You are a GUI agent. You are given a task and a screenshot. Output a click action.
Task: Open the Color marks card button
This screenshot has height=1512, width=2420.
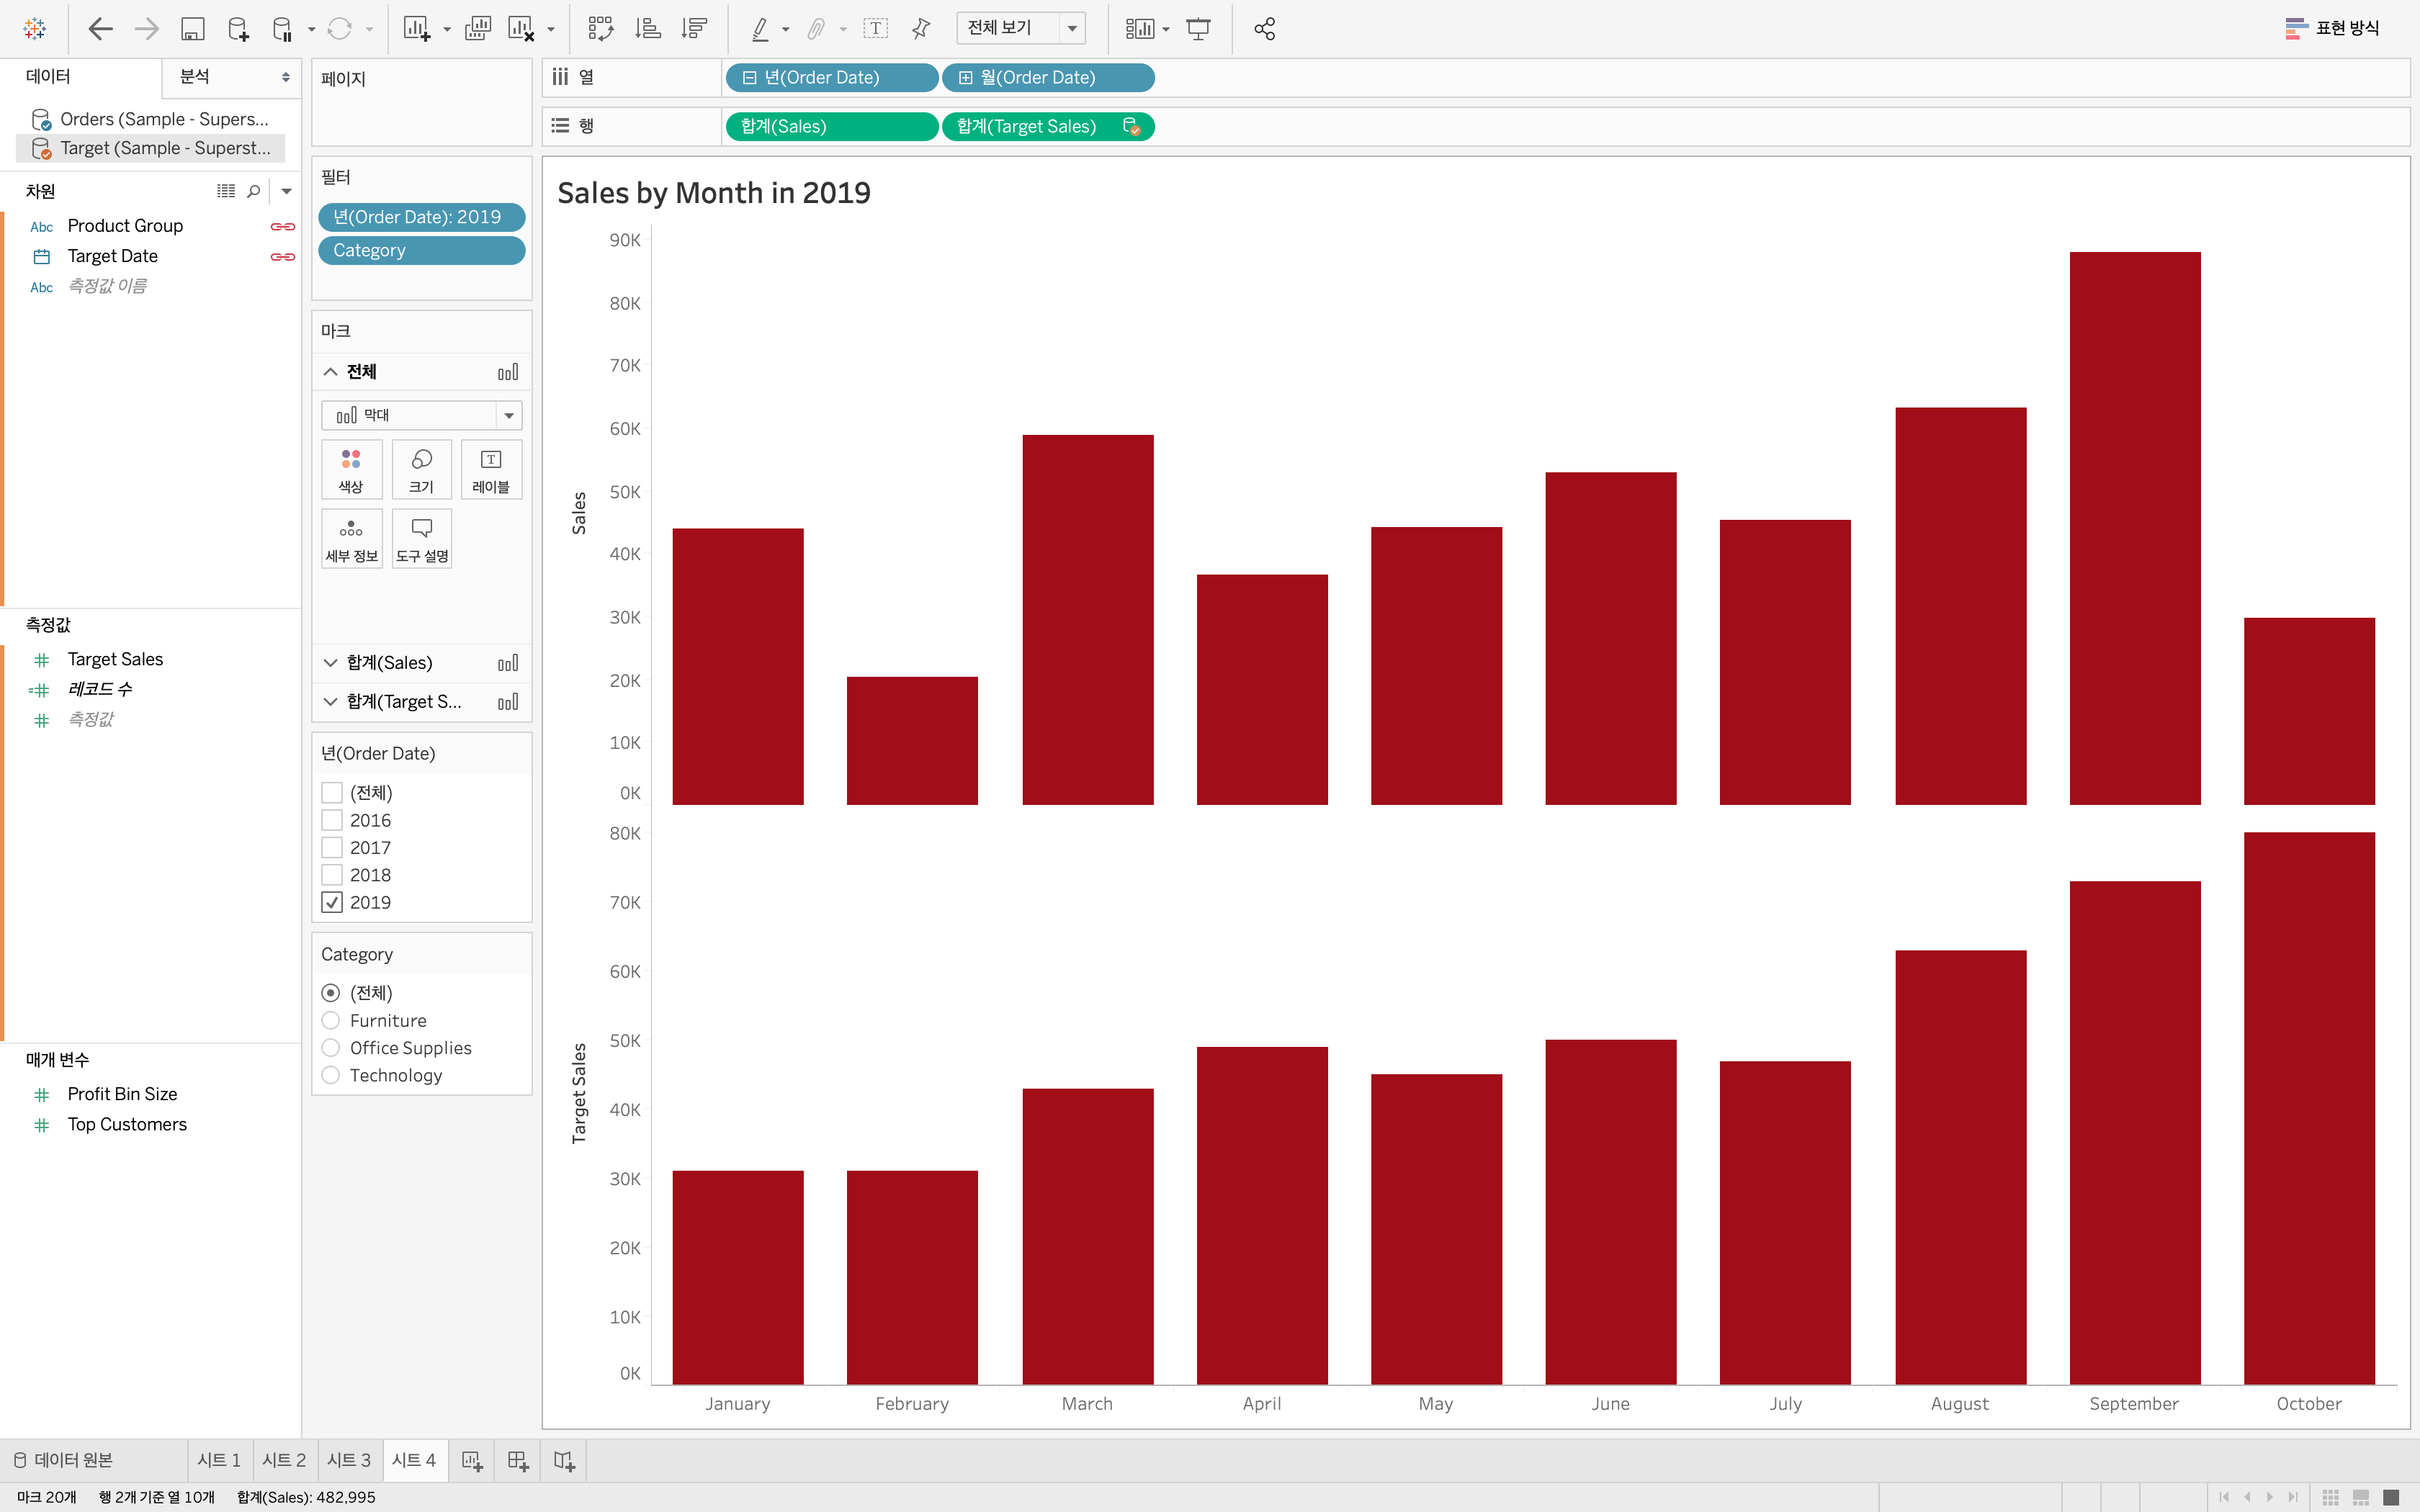point(351,469)
